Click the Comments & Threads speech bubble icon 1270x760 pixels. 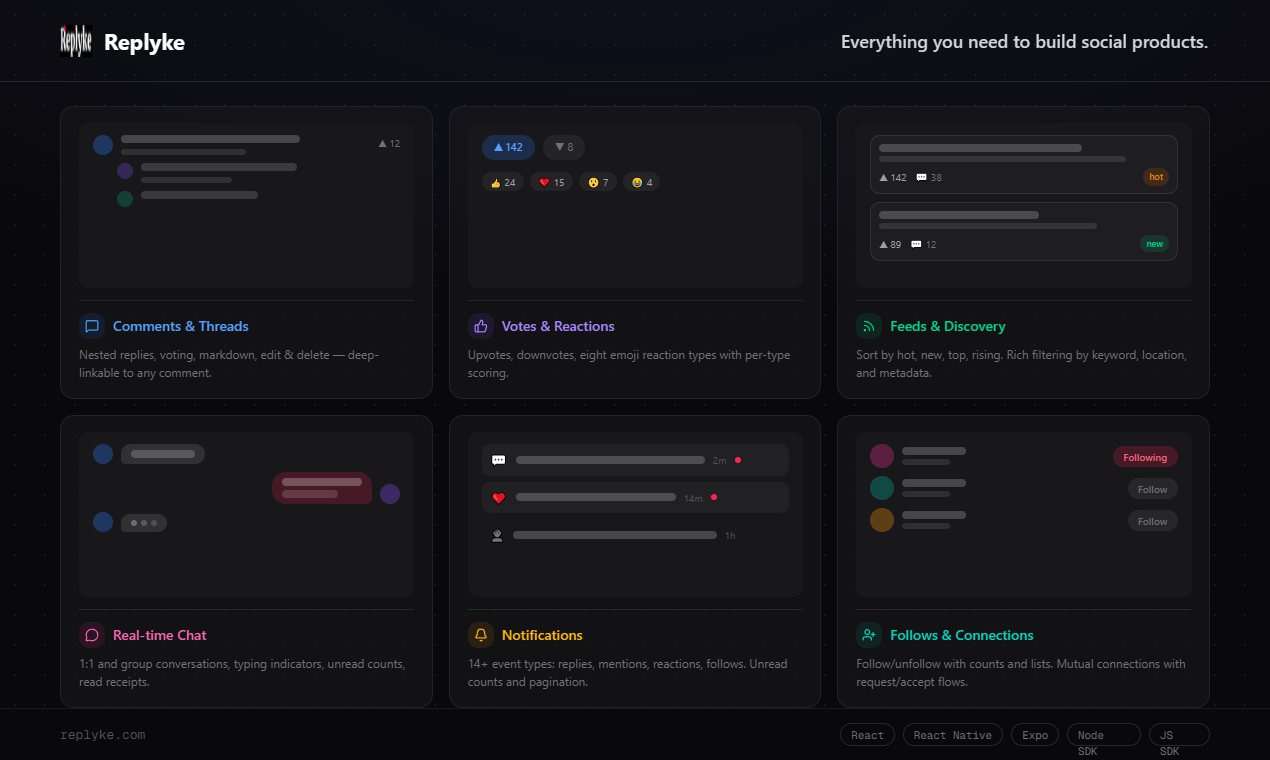click(91, 325)
